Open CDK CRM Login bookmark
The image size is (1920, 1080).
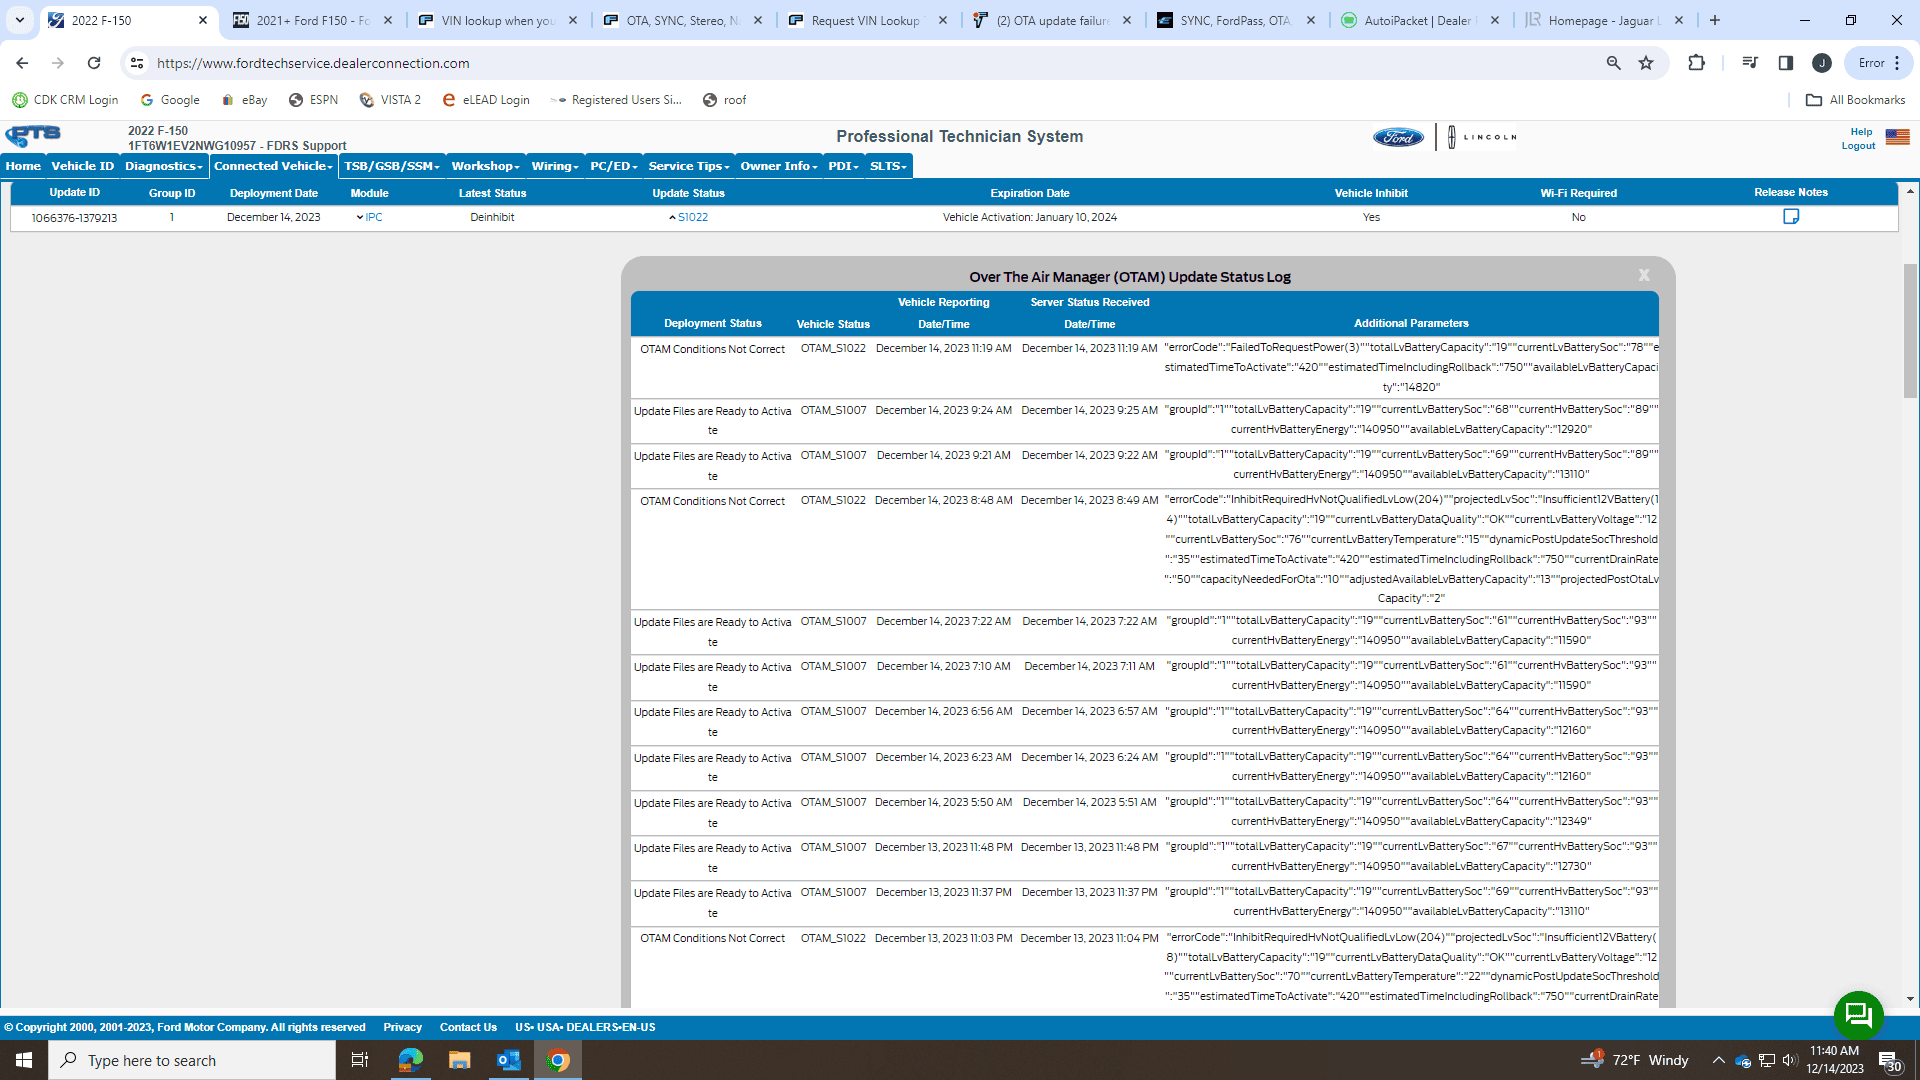pyautogui.click(x=65, y=100)
